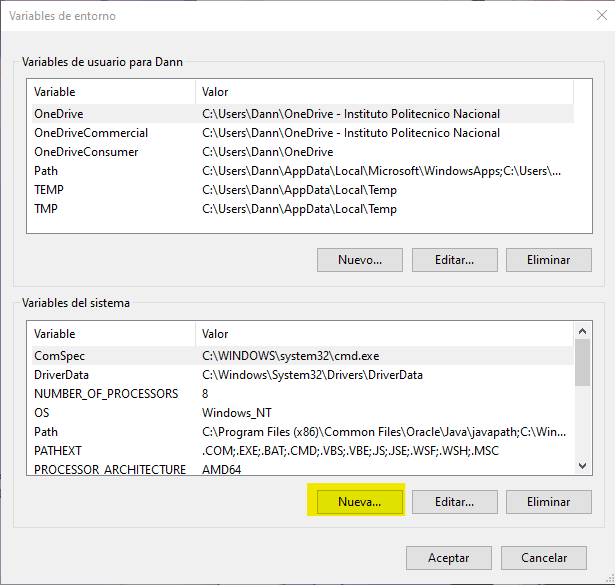Click Valor column header in system list

tap(384, 334)
